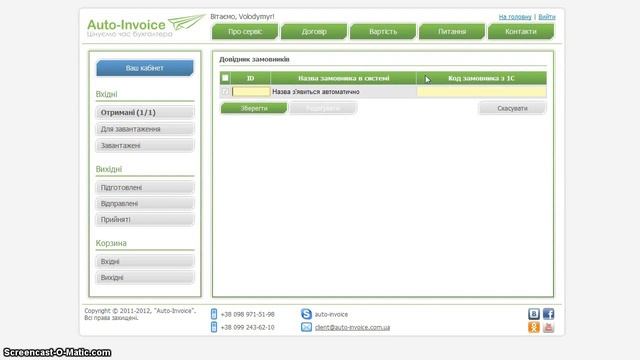Open Отримані (1/1) inbox section
Image resolution: width=640 pixels, height=360 pixels.
point(145,112)
